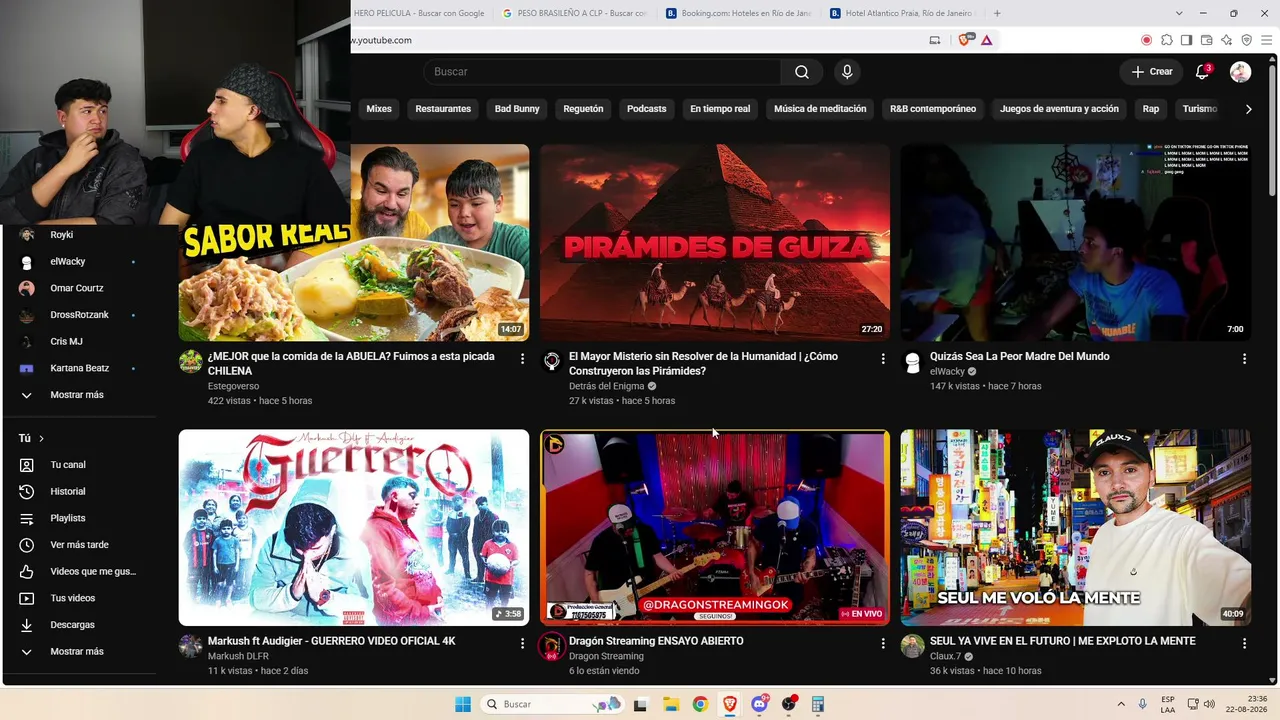Viewport: 1280px width, 720px height.
Task: Open a new browser tab
Action: [x=997, y=13]
